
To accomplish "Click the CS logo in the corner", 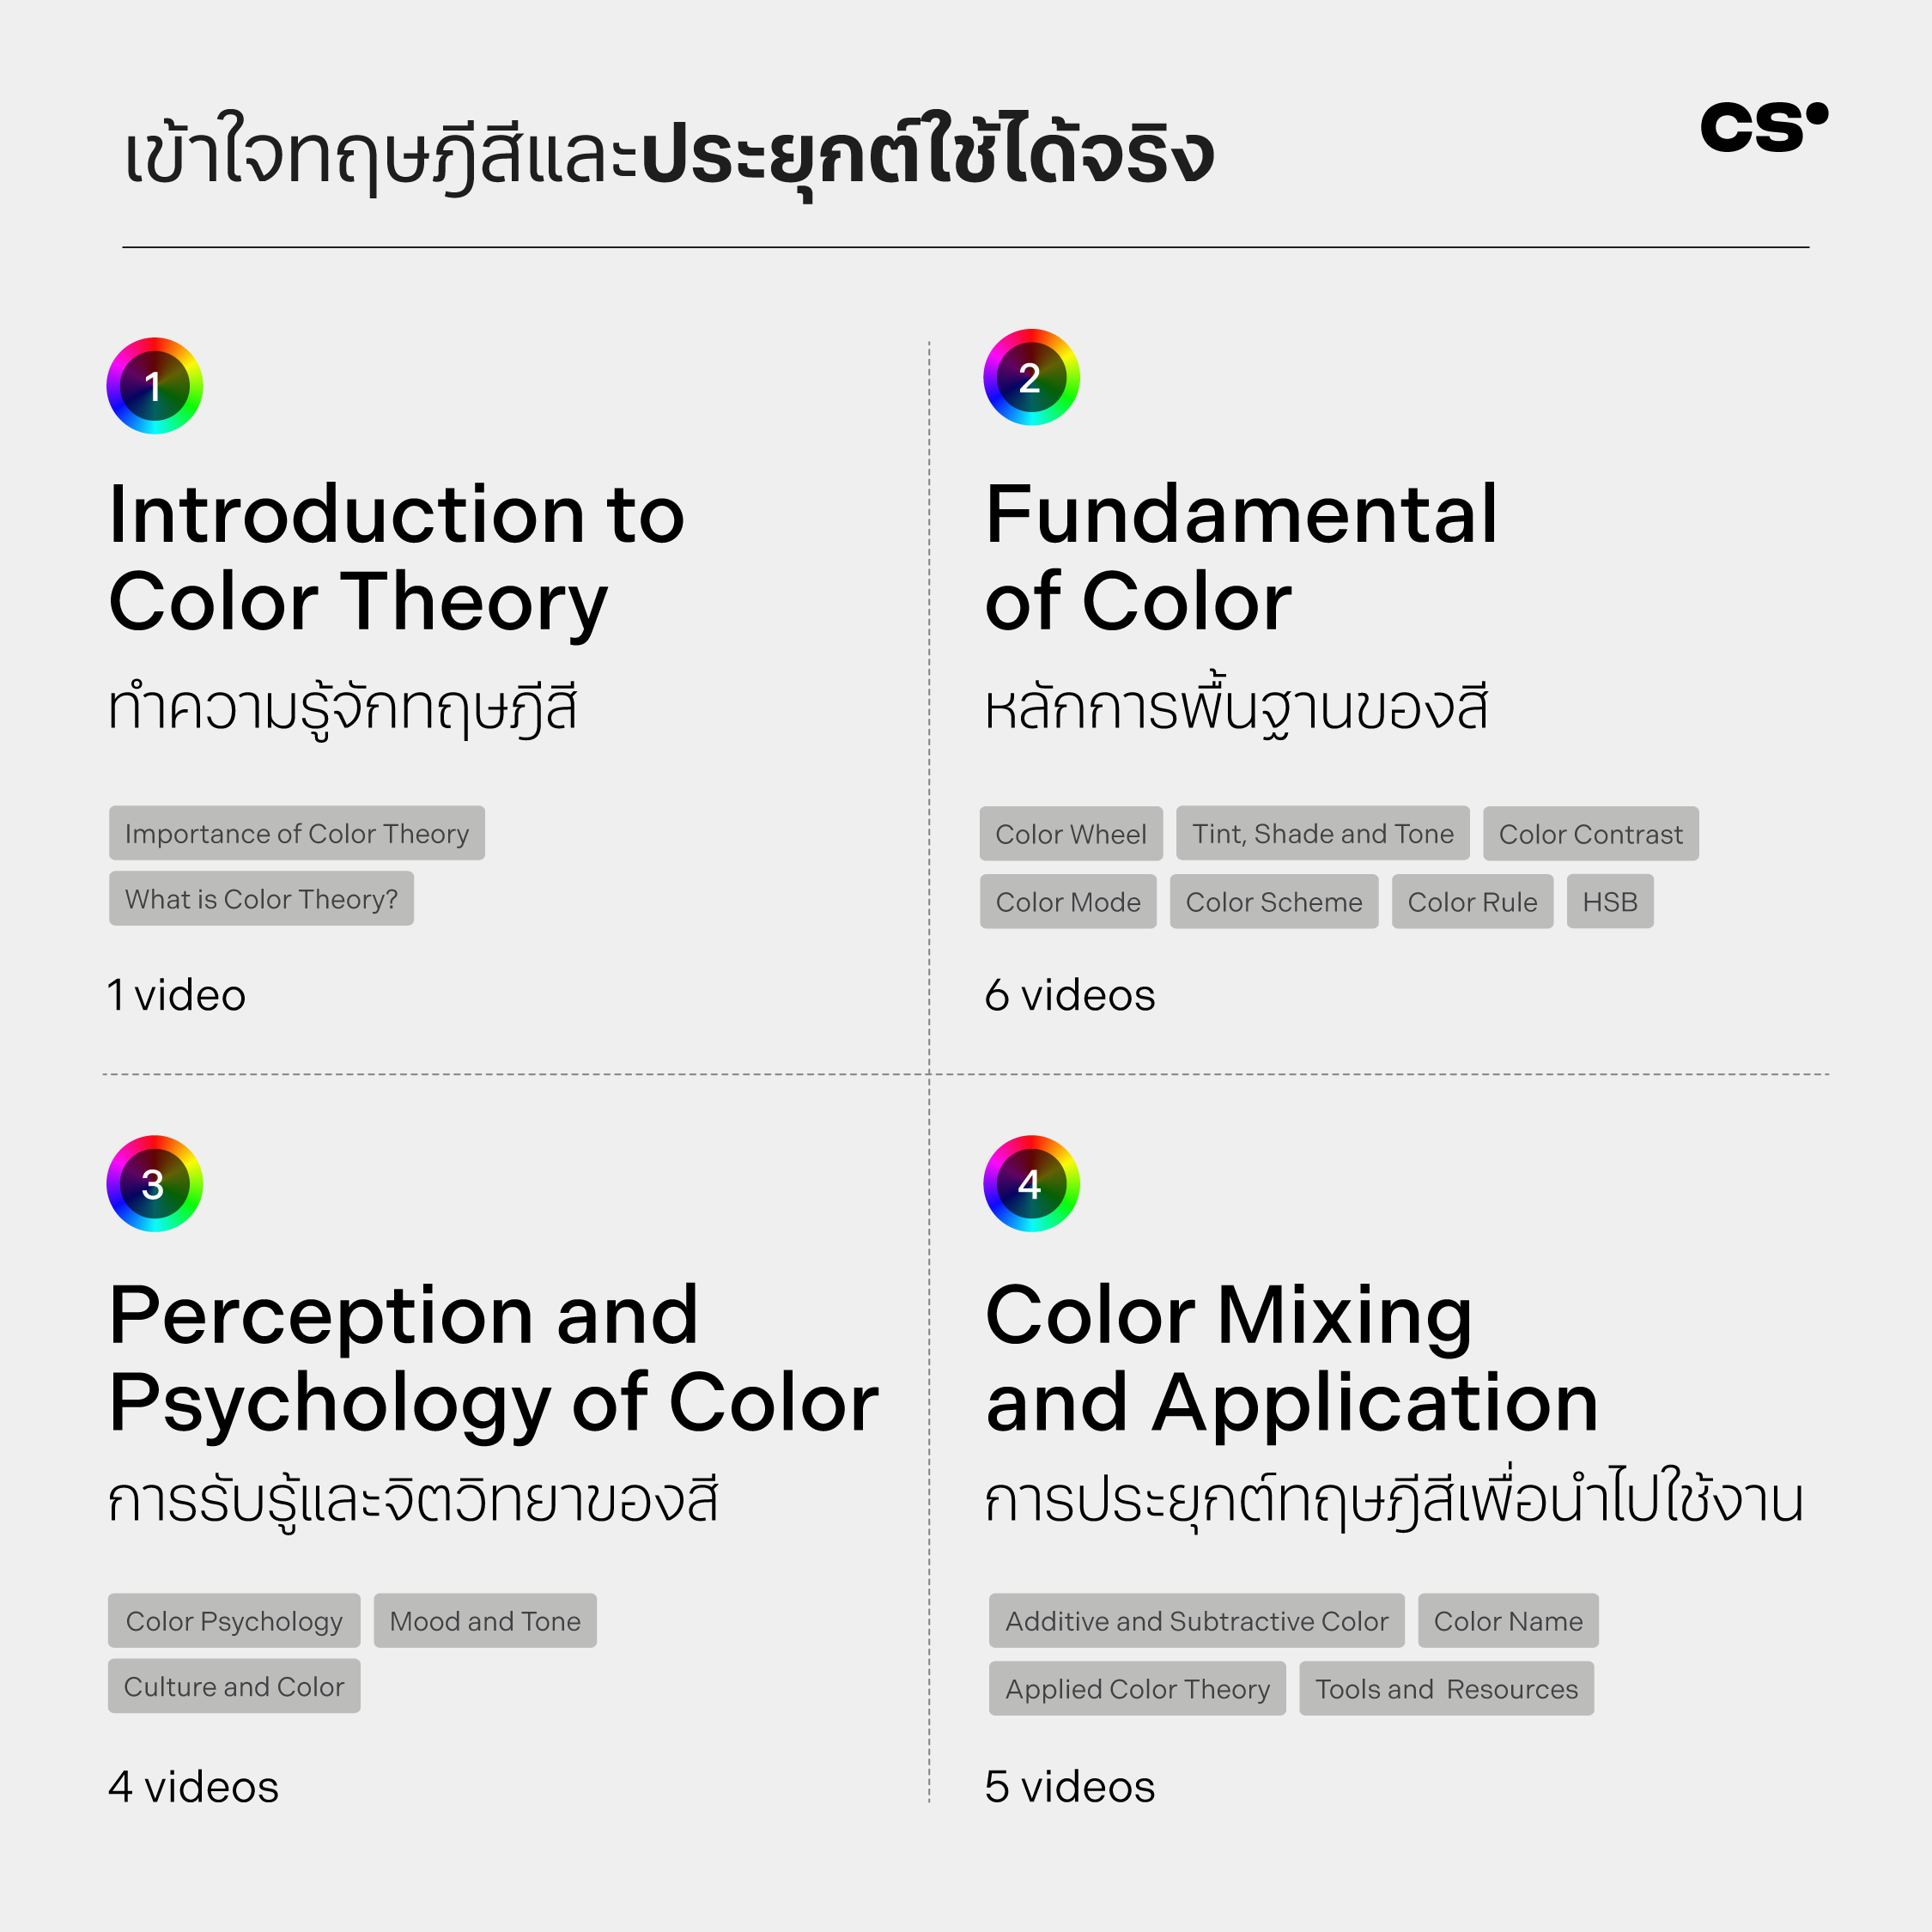I will point(1764,127).
